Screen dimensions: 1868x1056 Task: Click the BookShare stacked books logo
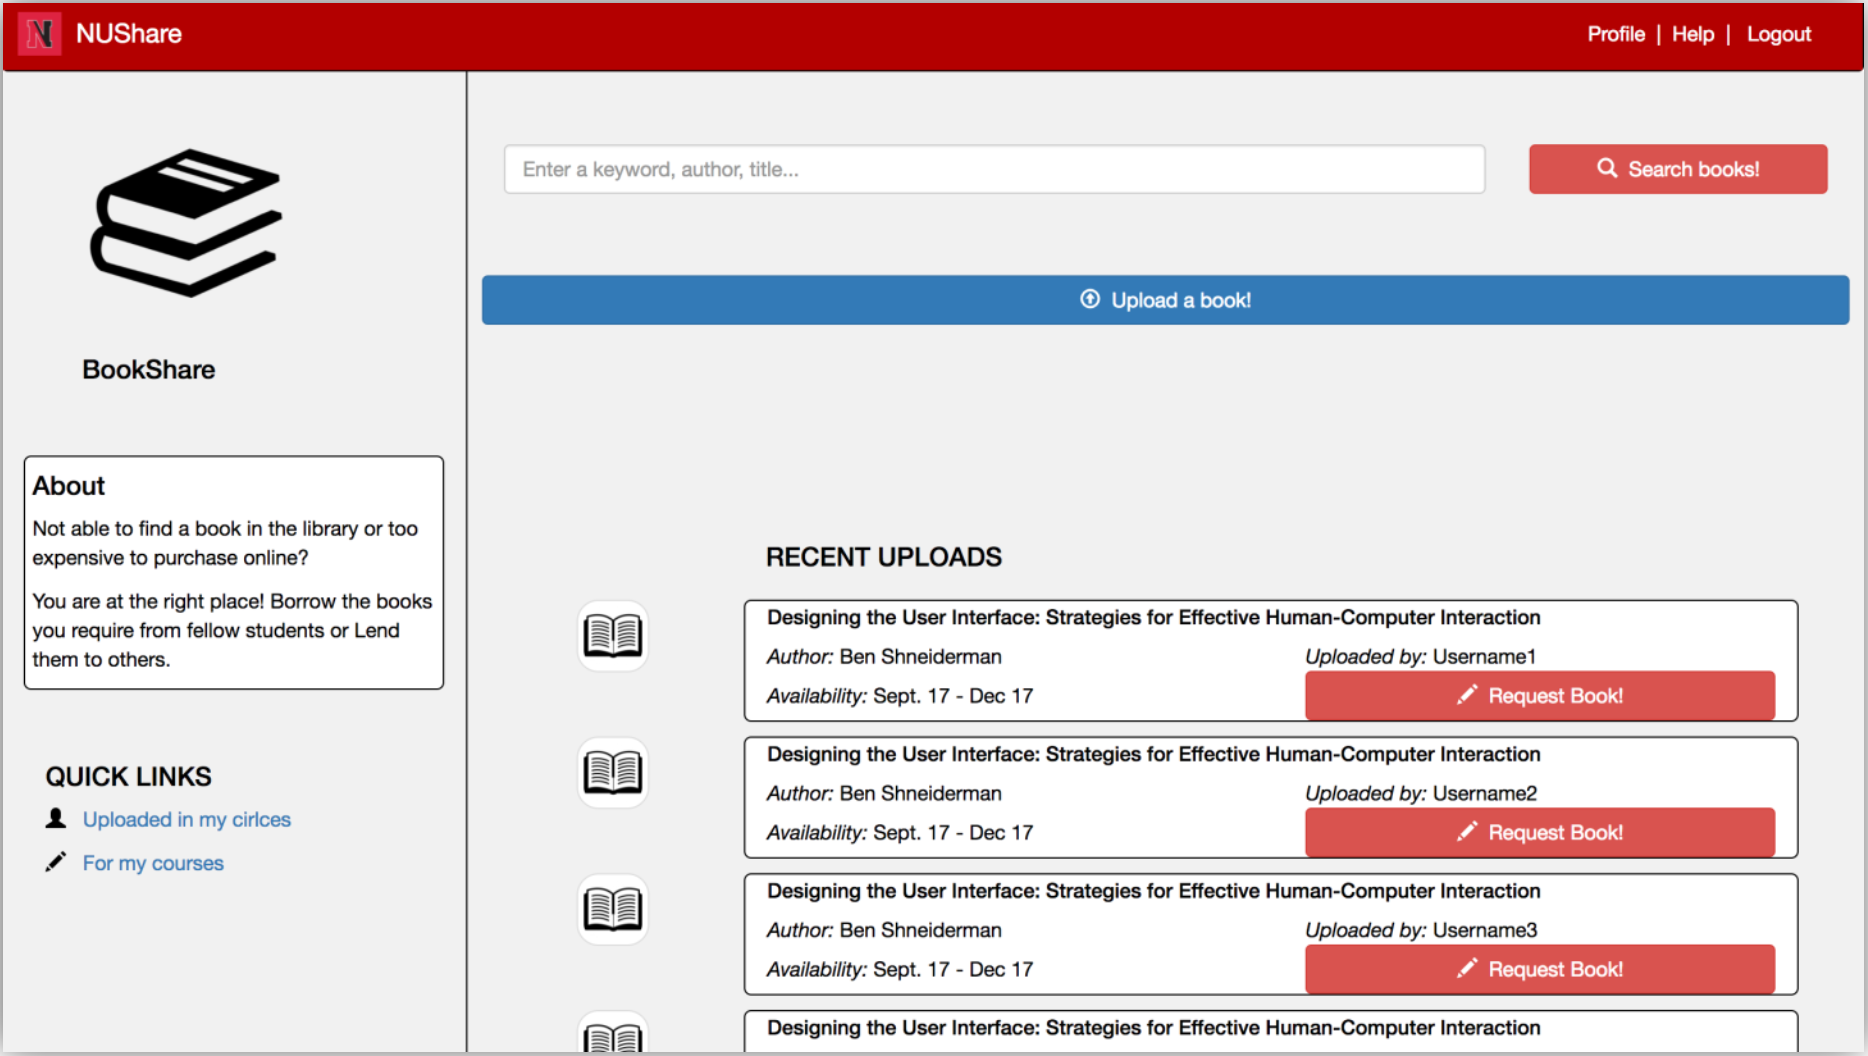tap(187, 223)
